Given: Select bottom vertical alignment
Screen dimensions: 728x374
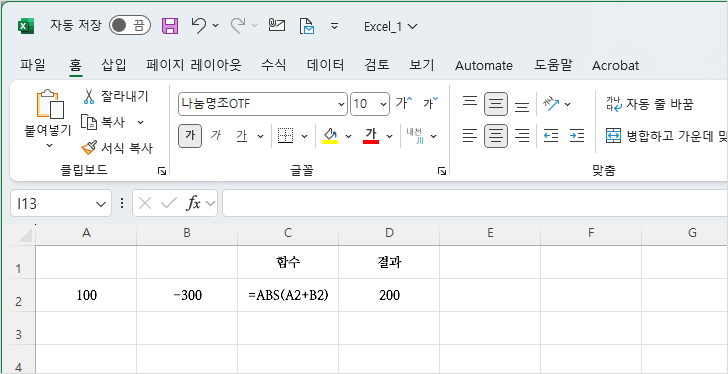Looking at the screenshot, I should [x=522, y=107].
